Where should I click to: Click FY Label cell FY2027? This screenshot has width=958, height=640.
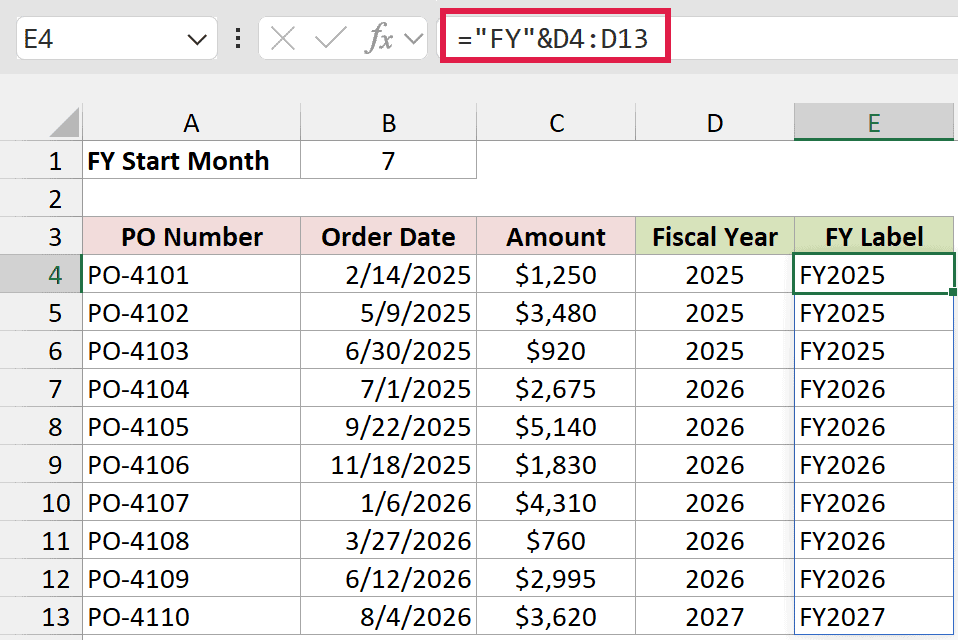(x=874, y=616)
